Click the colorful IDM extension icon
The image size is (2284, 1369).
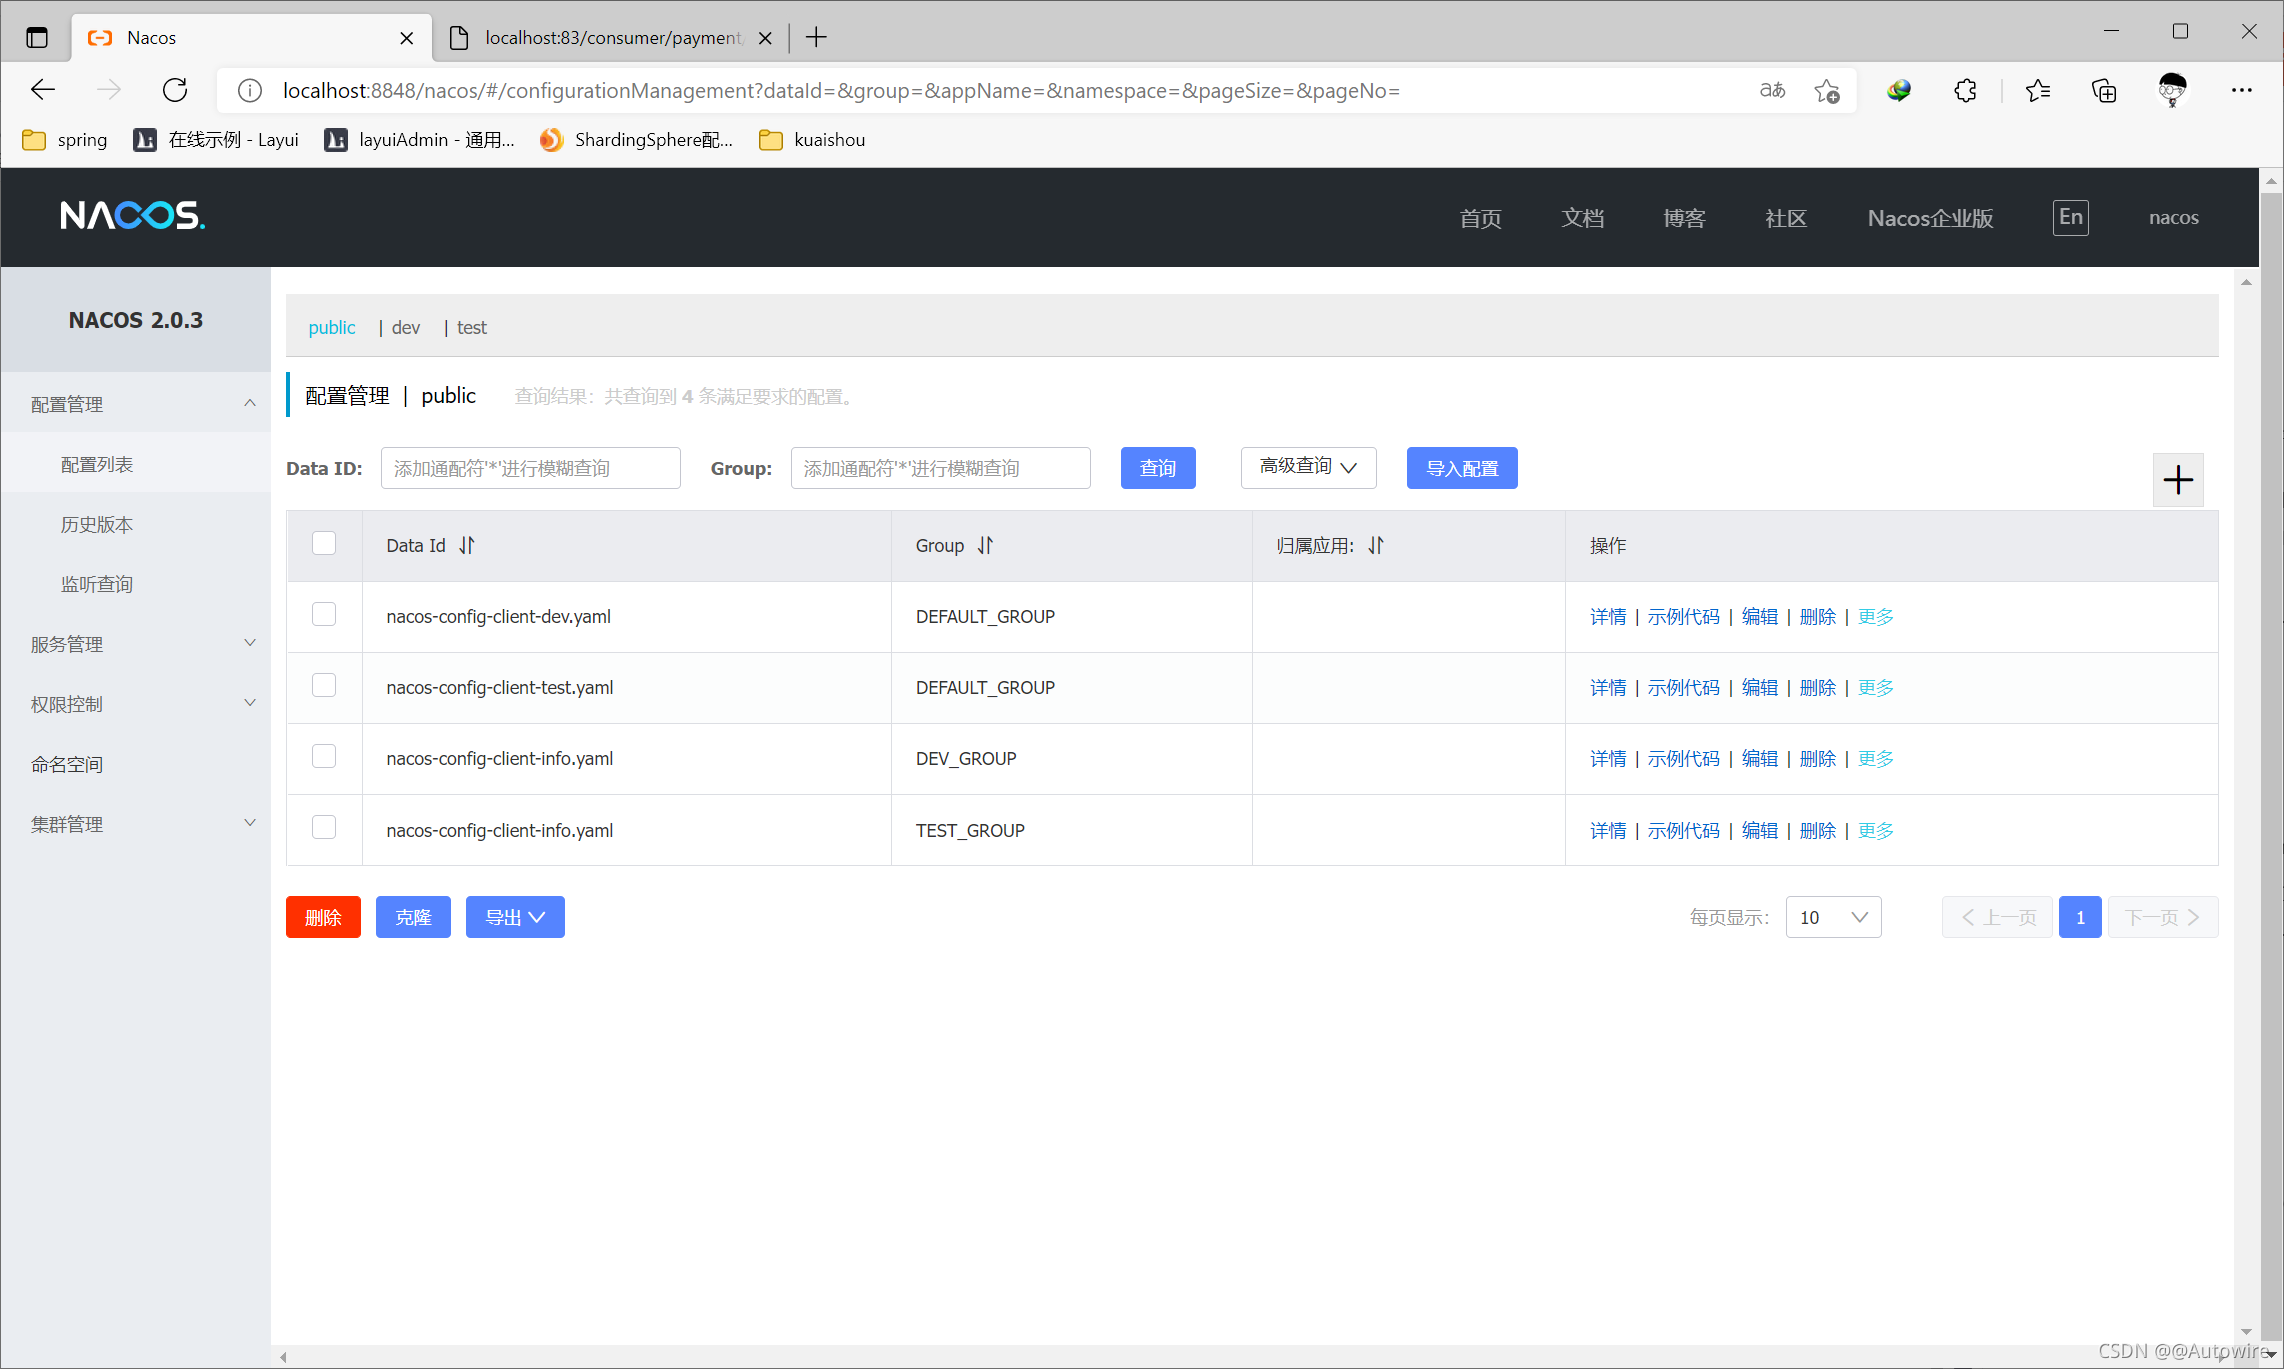click(1898, 91)
